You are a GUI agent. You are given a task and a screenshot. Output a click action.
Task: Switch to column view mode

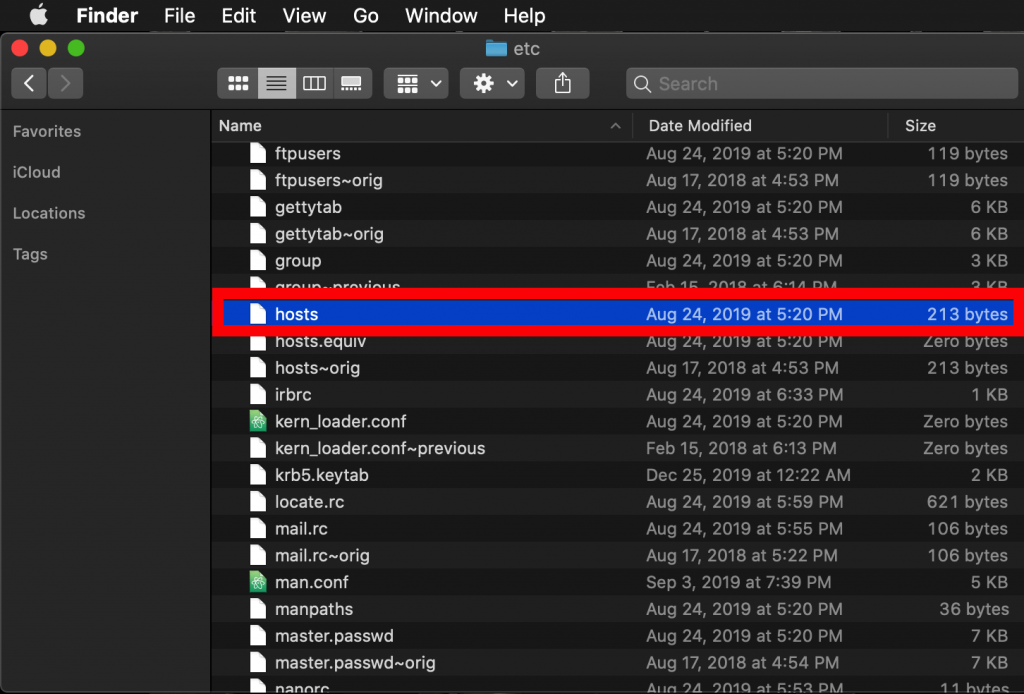click(314, 83)
